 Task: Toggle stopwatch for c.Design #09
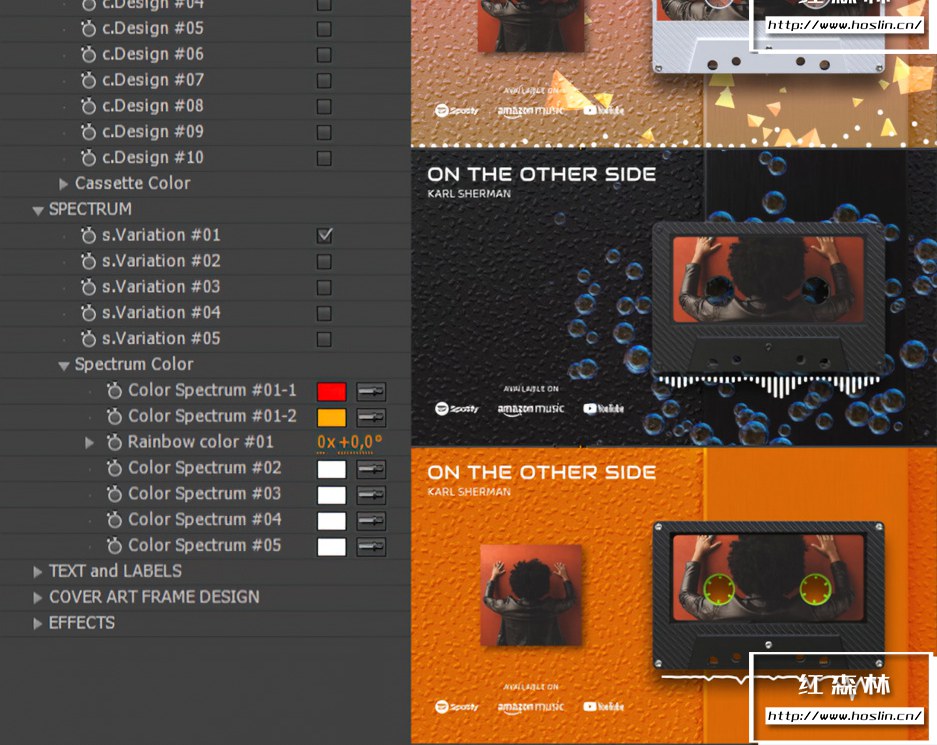[88, 132]
